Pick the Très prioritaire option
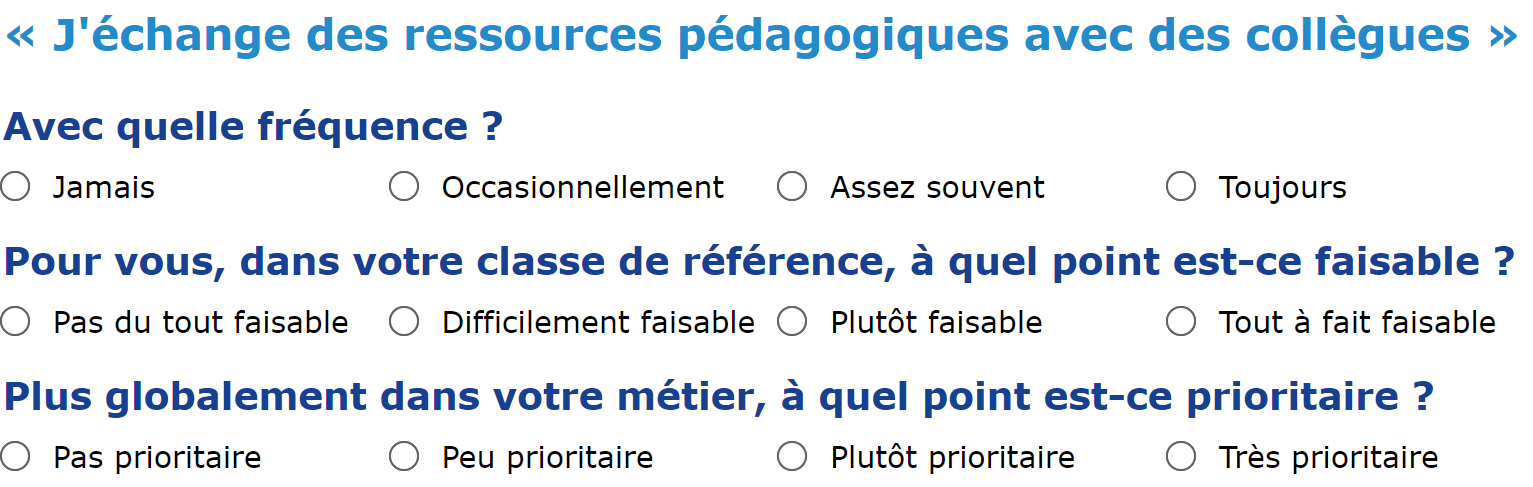 pyautogui.click(x=1181, y=456)
